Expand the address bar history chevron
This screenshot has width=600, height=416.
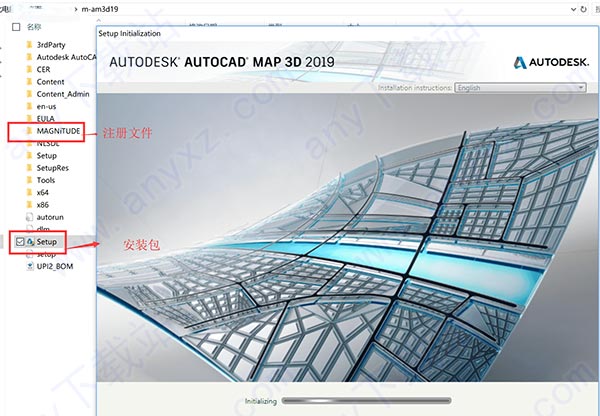[573, 9]
